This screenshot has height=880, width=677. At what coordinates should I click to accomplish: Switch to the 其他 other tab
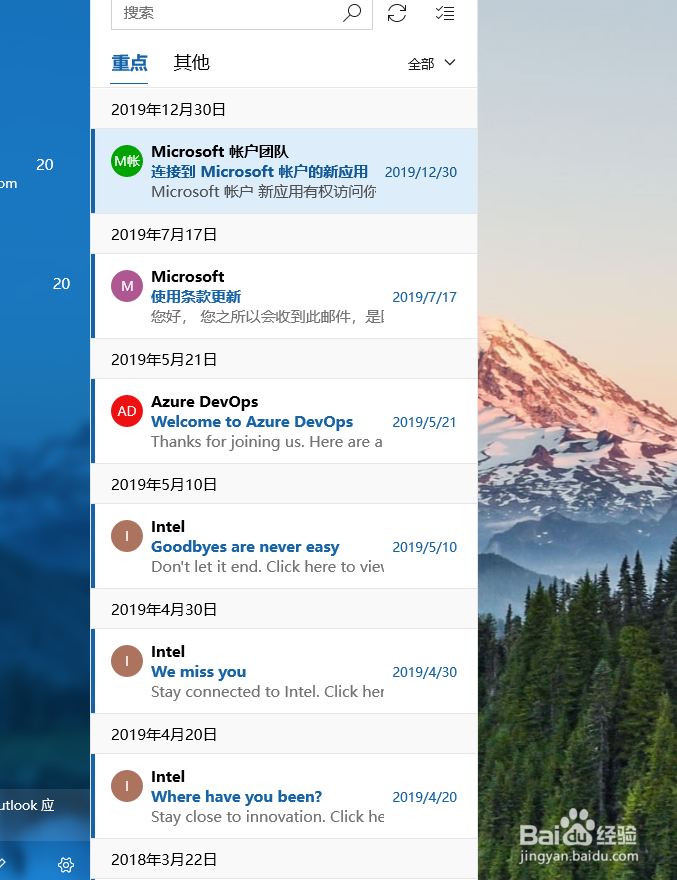(x=191, y=63)
